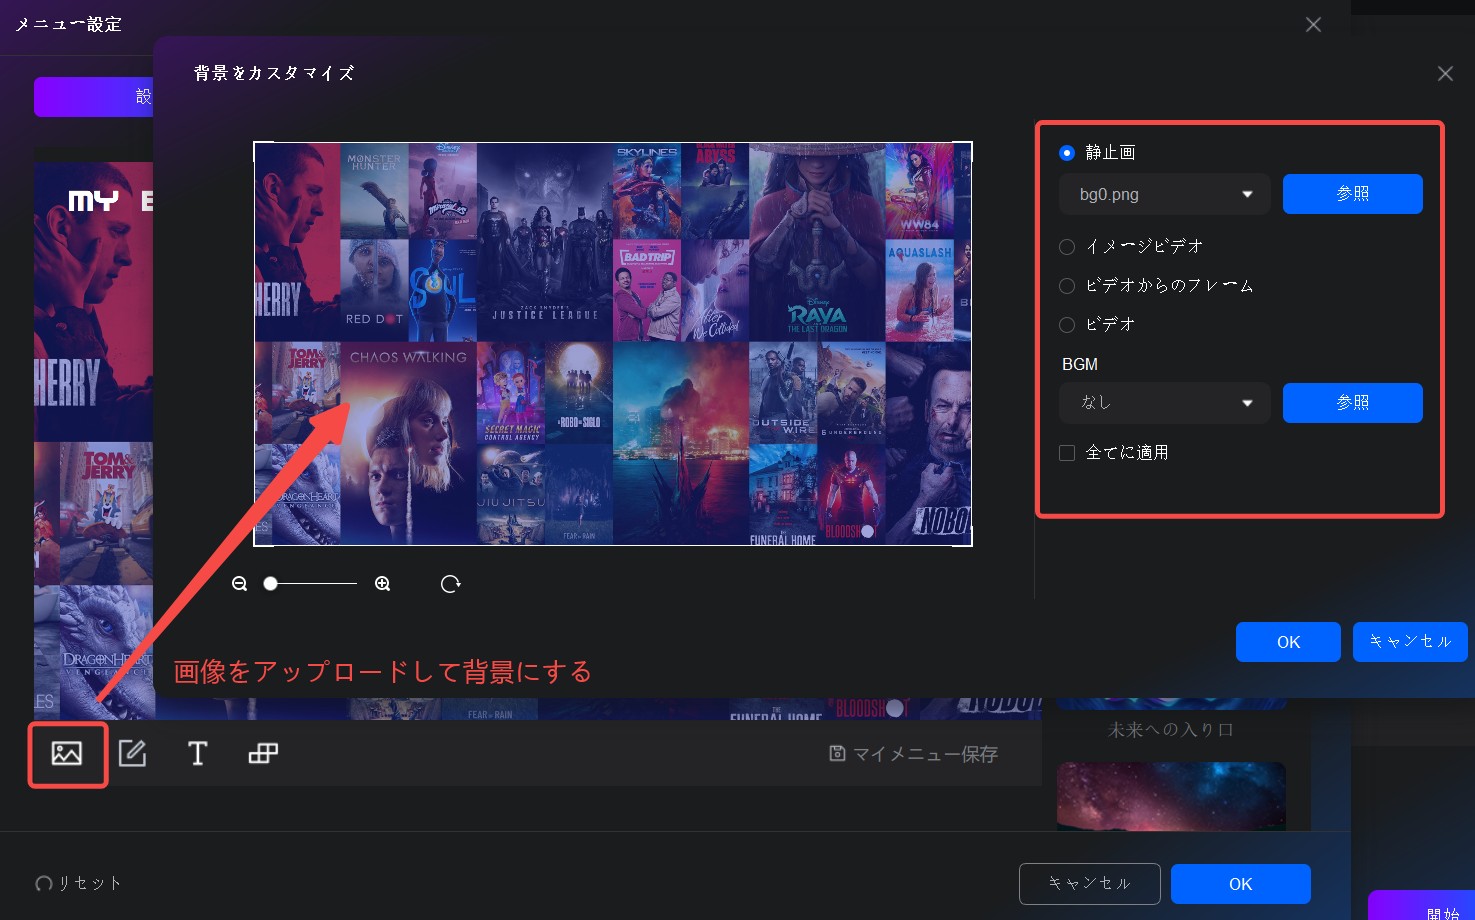Click the purple 設 tab button in menu settings
The height and width of the screenshot is (920, 1475).
coord(94,97)
